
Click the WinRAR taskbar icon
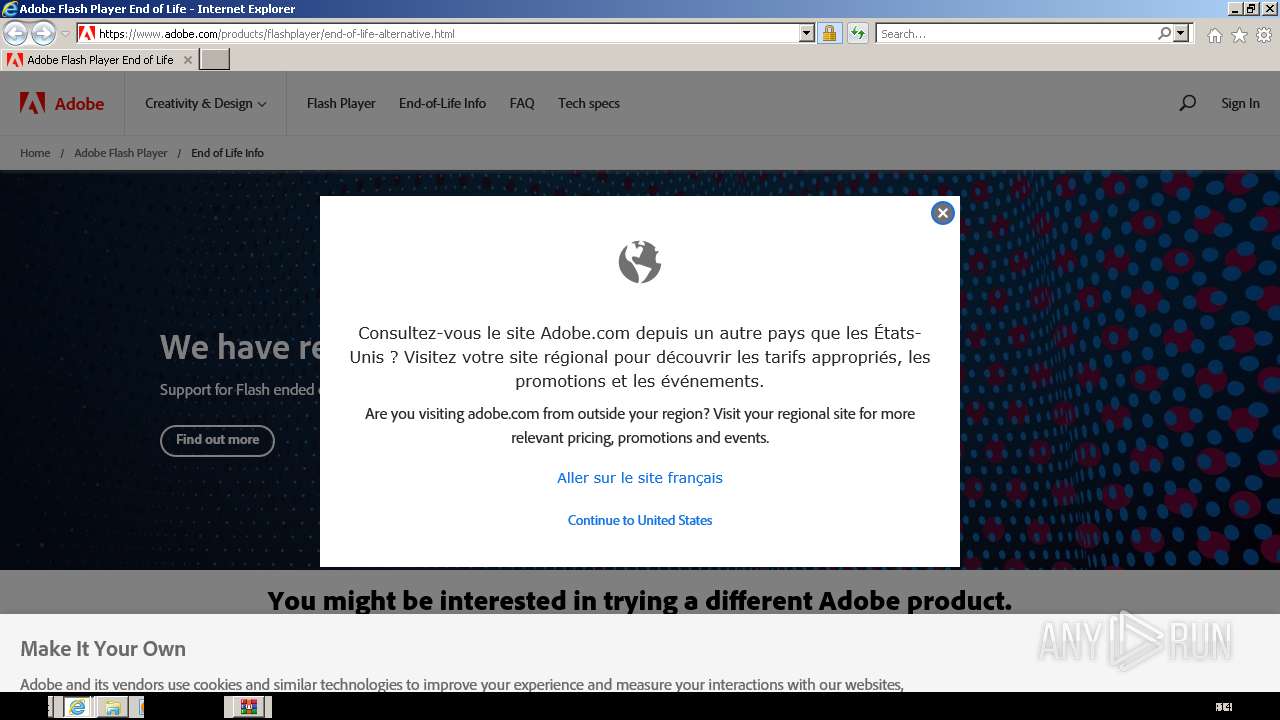coord(248,707)
